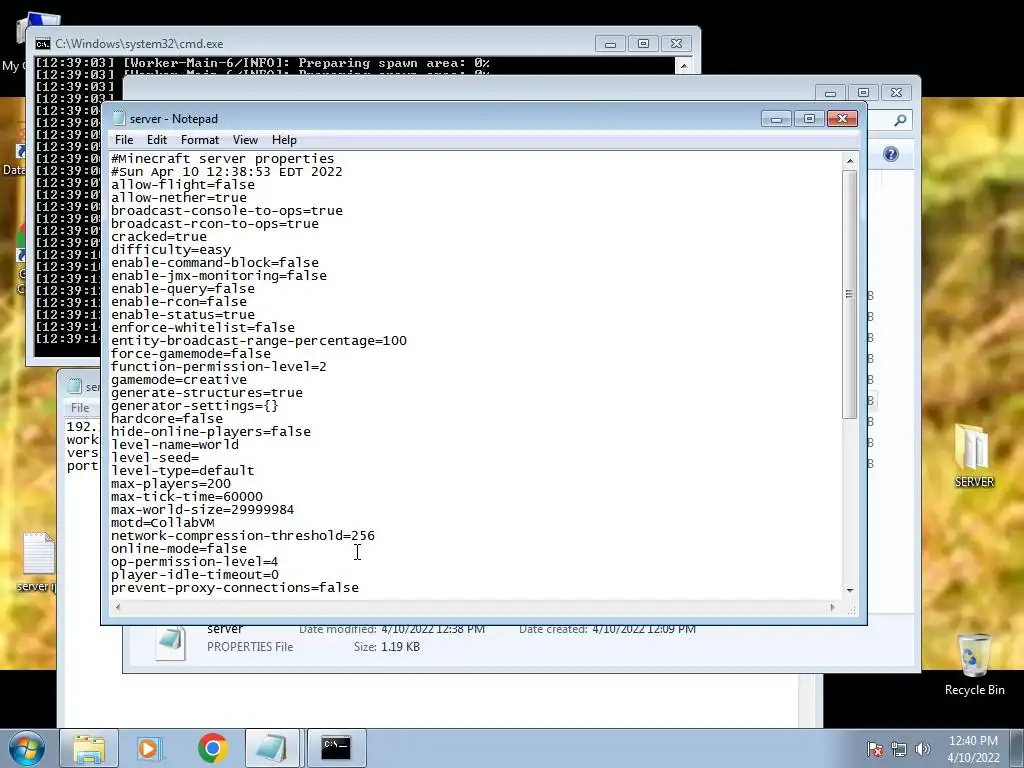Open the View menu in Notepad
1024x768 pixels.
[245, 140]
